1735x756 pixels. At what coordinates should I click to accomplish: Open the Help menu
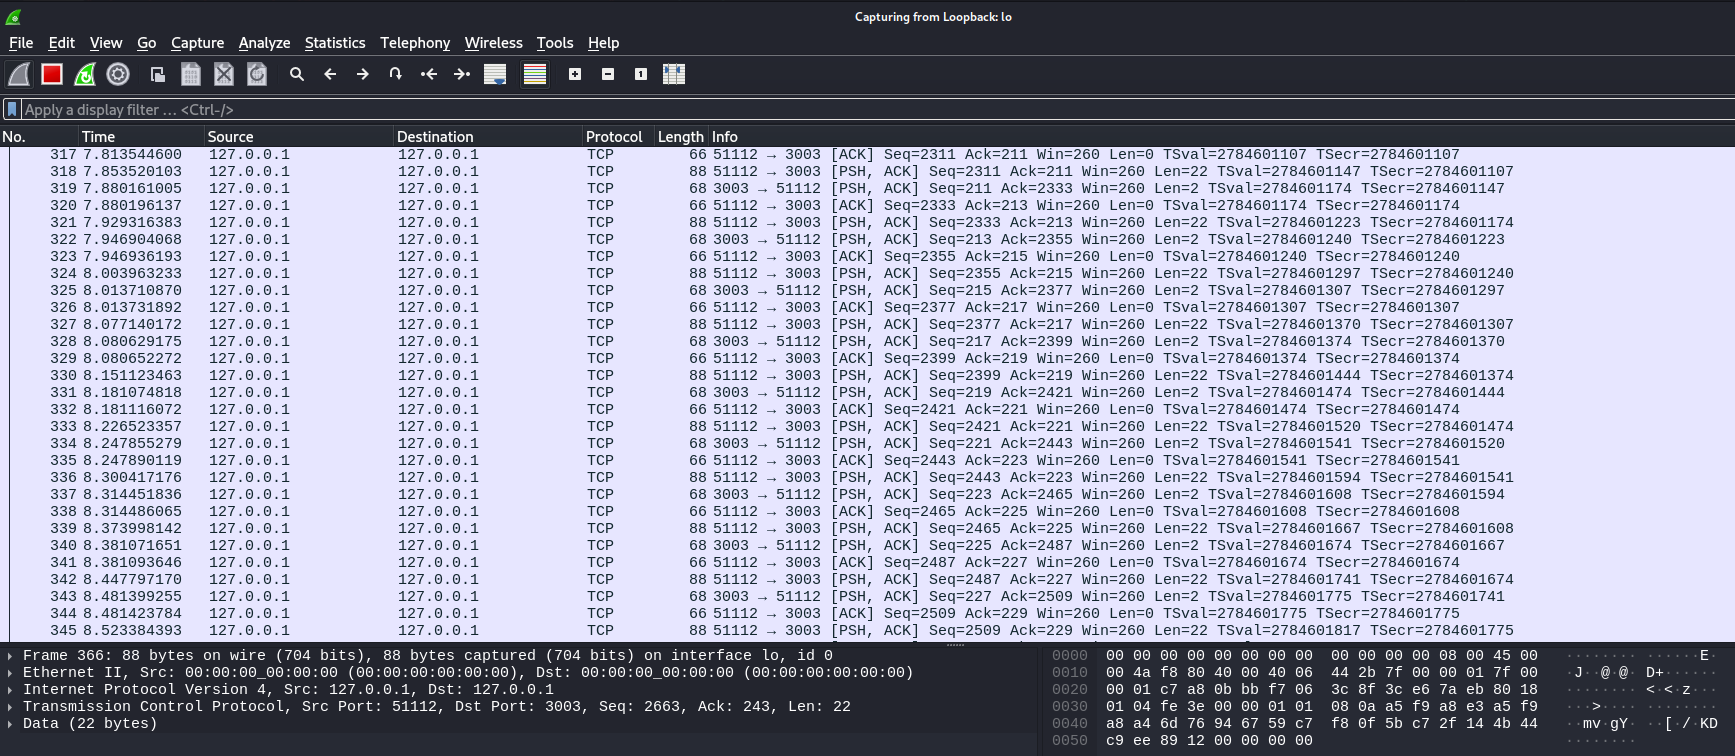pos(603,43)
